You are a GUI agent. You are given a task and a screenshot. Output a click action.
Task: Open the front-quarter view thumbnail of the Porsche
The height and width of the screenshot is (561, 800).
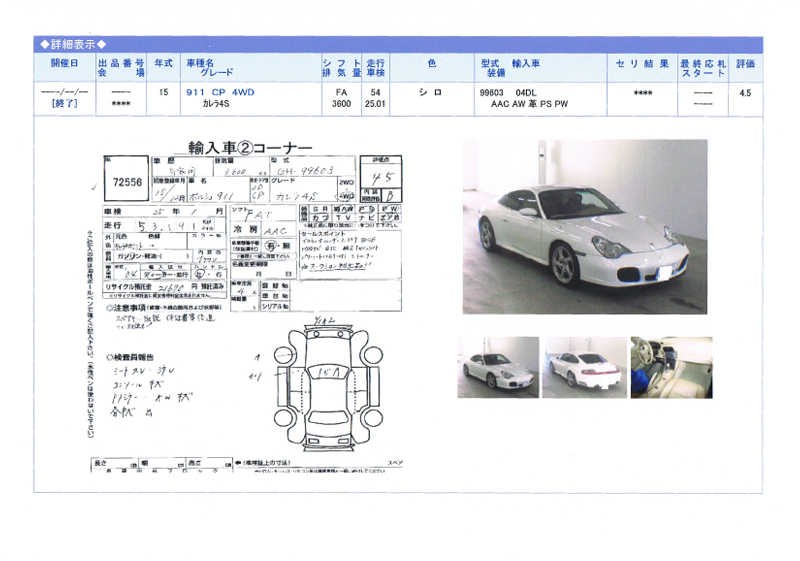point(498,367)
